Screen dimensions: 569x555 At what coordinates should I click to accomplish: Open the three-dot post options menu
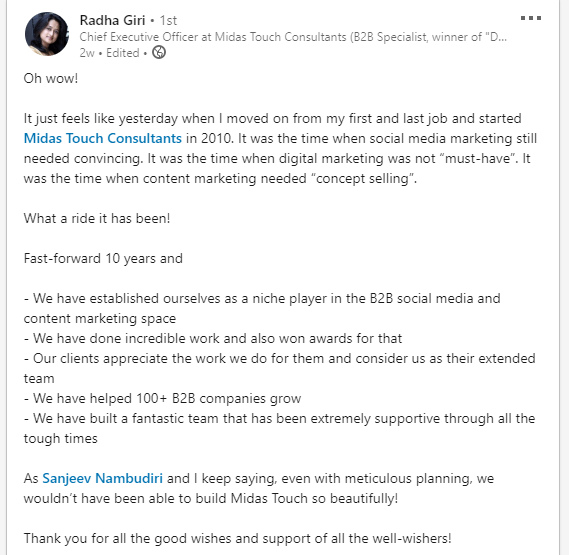pyautogui.click(x=531, y=18)
